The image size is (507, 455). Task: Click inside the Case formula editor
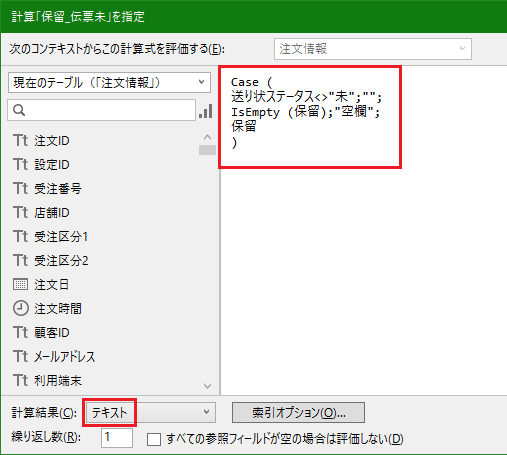coord(364,230)
